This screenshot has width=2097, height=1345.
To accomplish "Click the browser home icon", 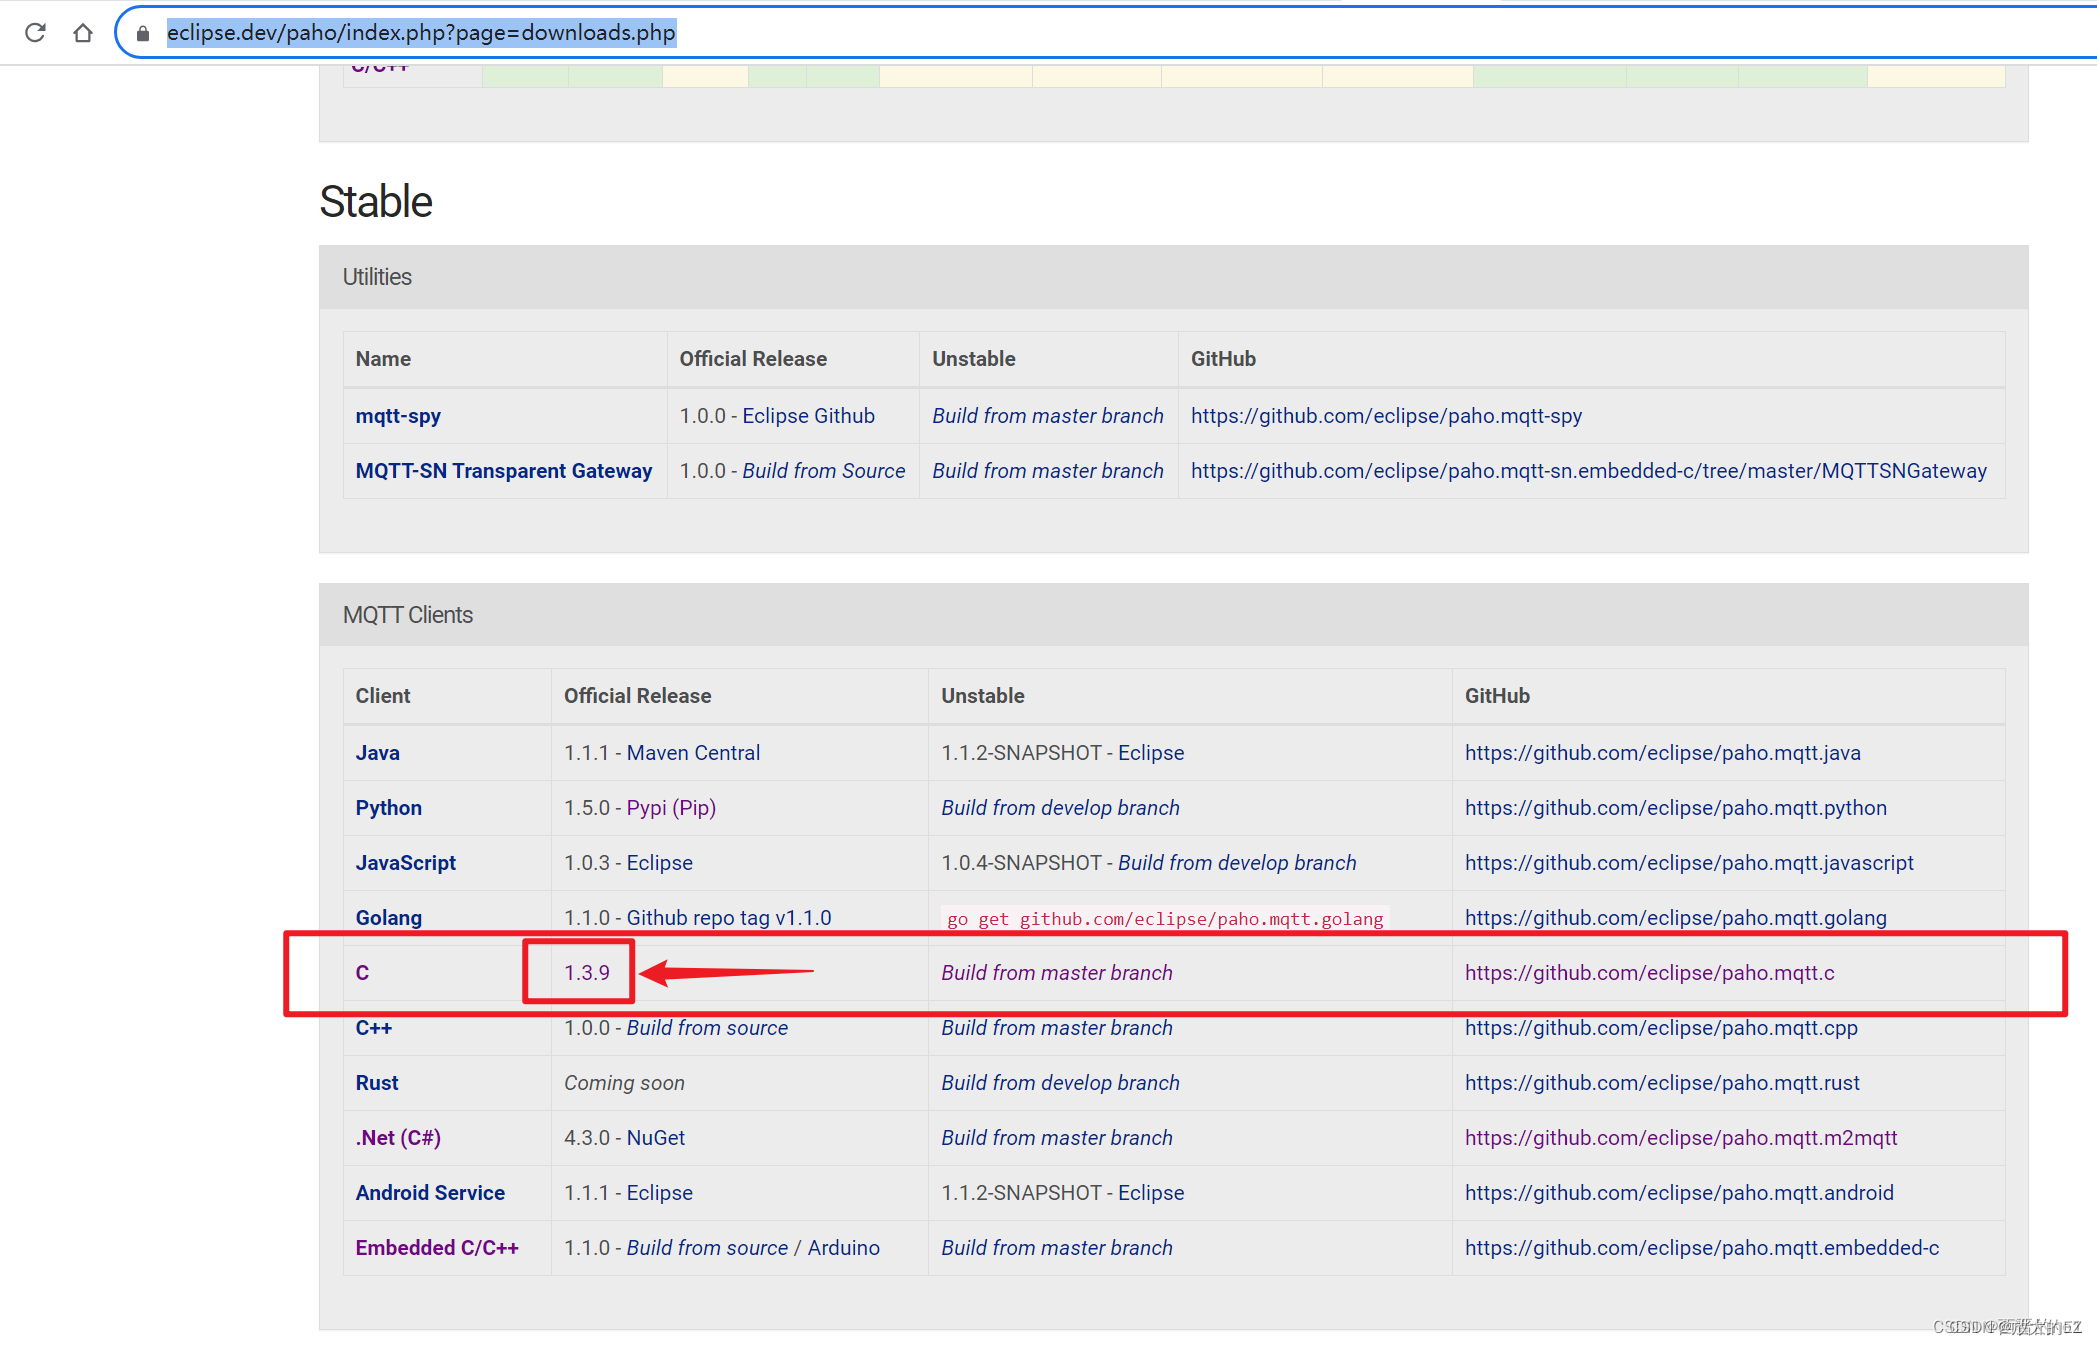I will pos(82,32).
